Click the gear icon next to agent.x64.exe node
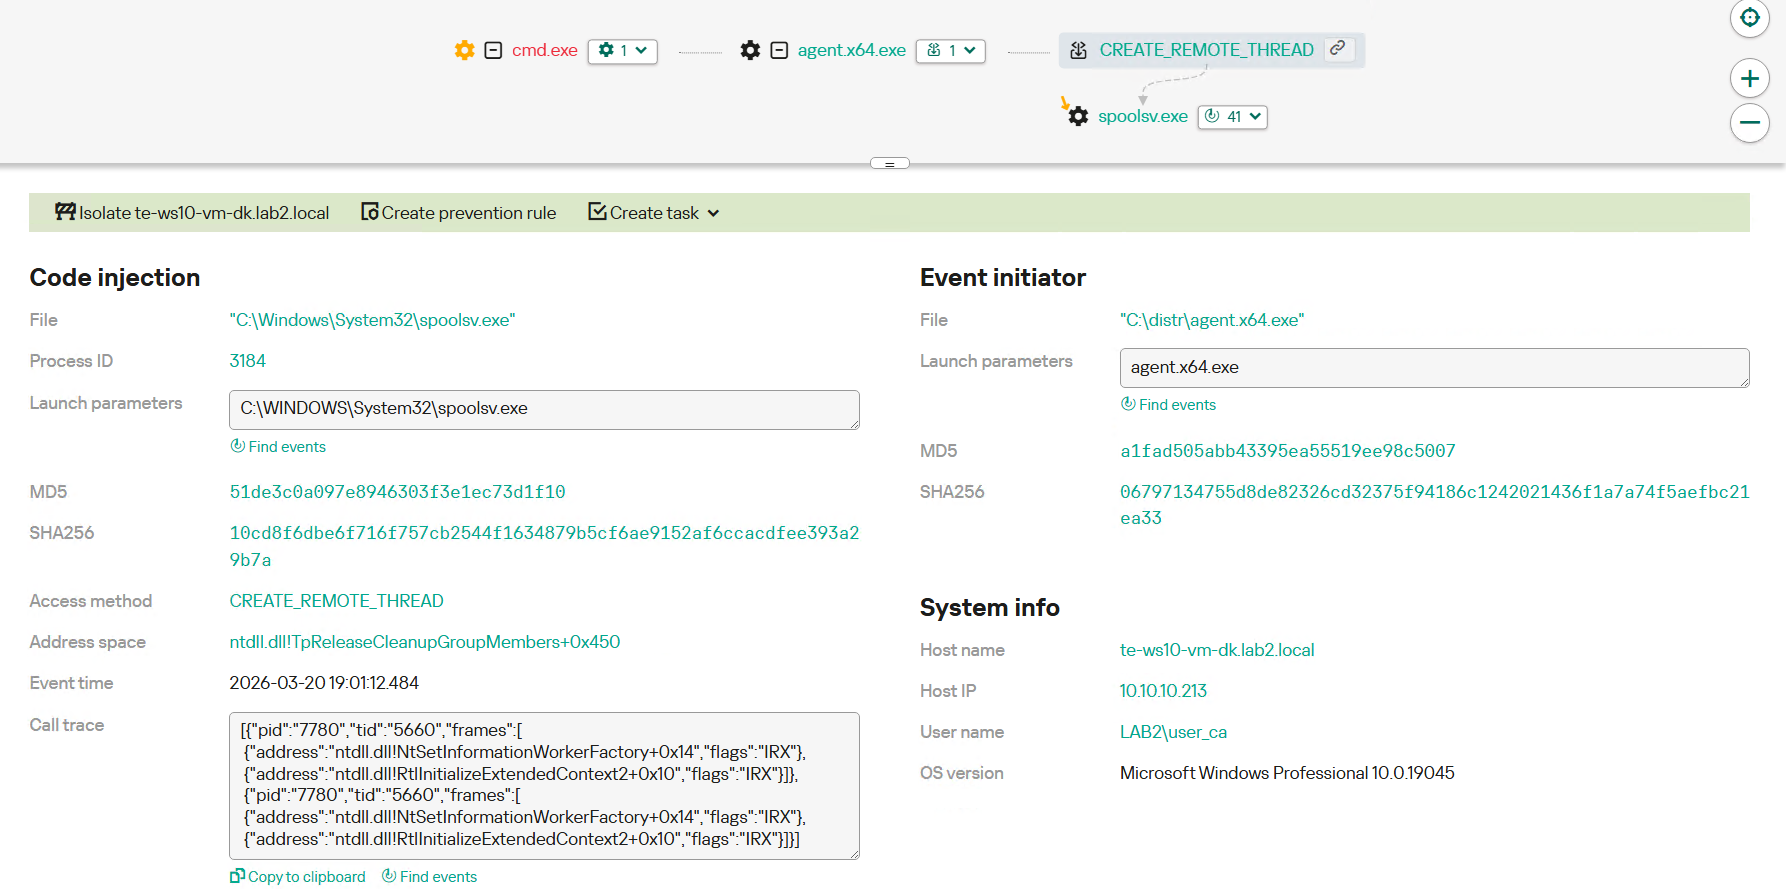The height and width of the screenshot is (891, 1786). pos(750,50)
